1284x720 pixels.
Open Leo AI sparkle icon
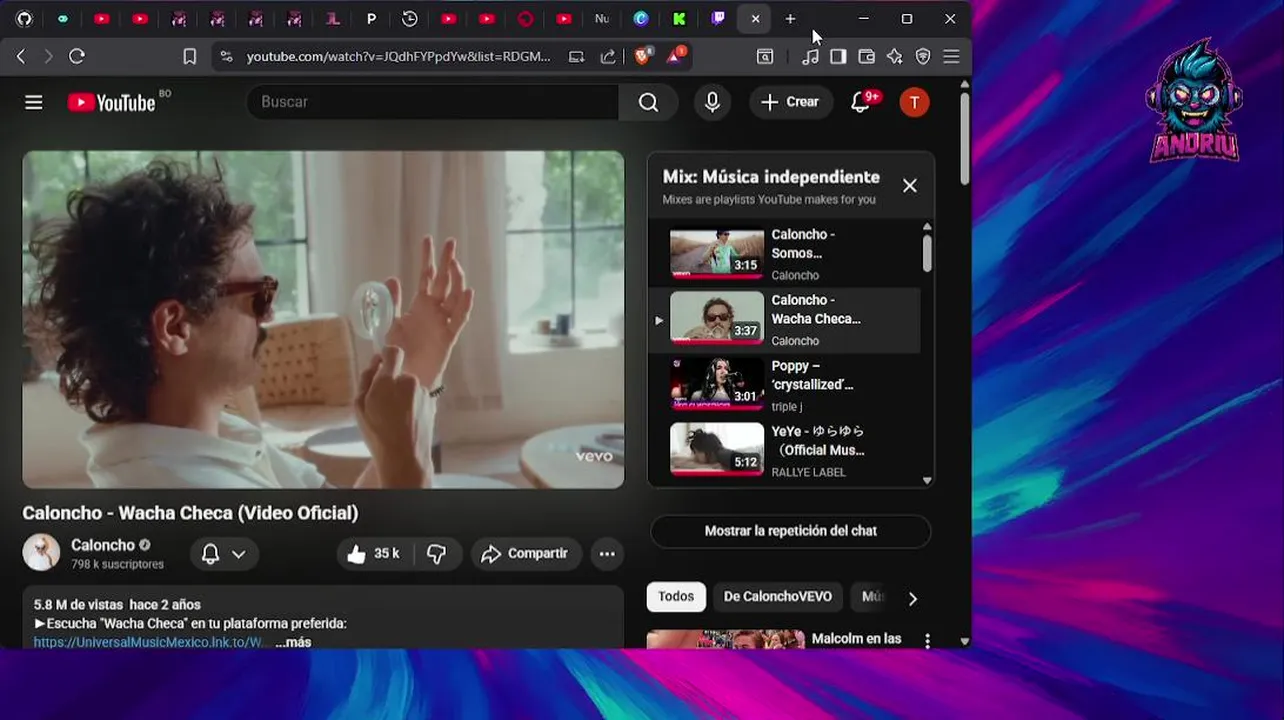895,56
